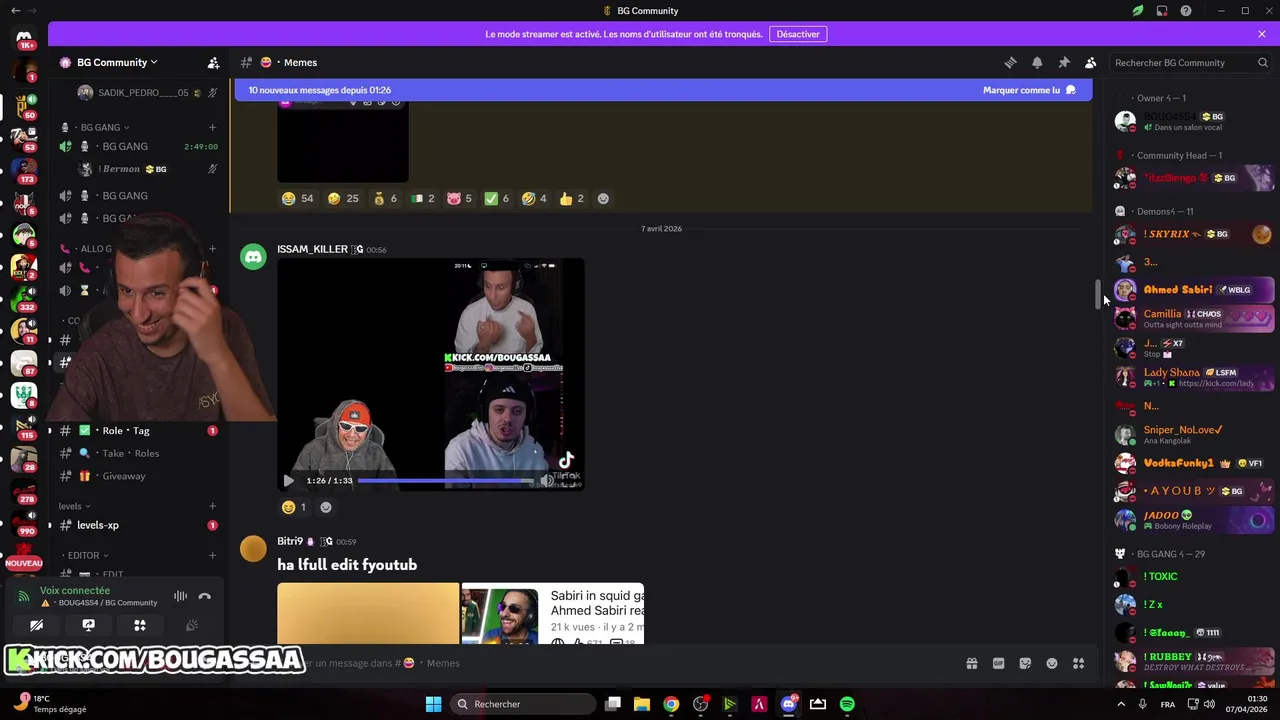
Task: Add a channel to levels category
Action: pyautogui.click(x=212, y=506)
